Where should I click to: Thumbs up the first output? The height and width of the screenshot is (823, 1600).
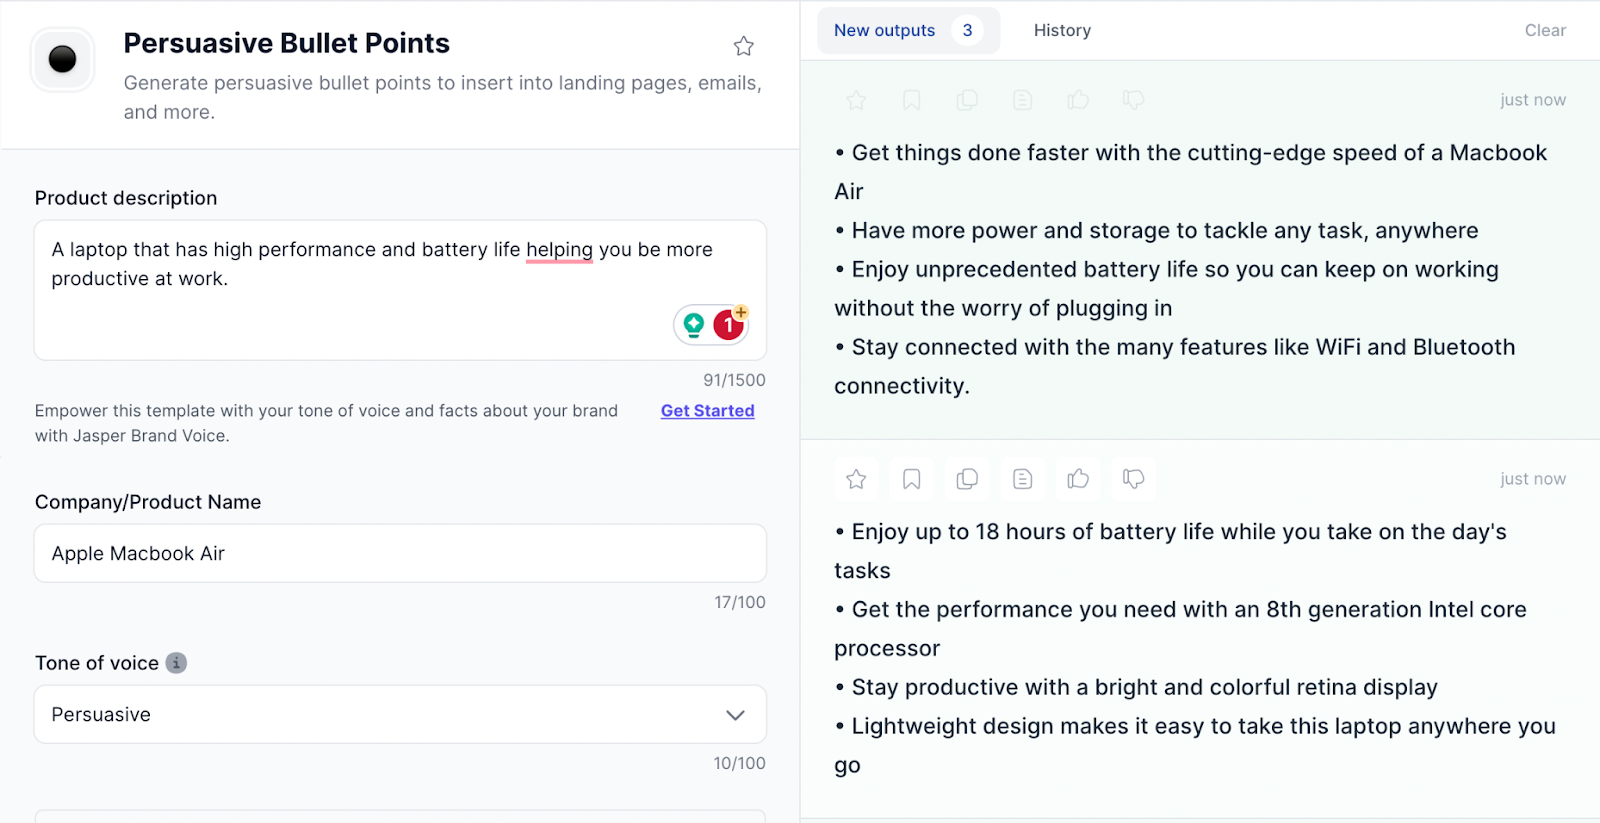point(1078,100)
